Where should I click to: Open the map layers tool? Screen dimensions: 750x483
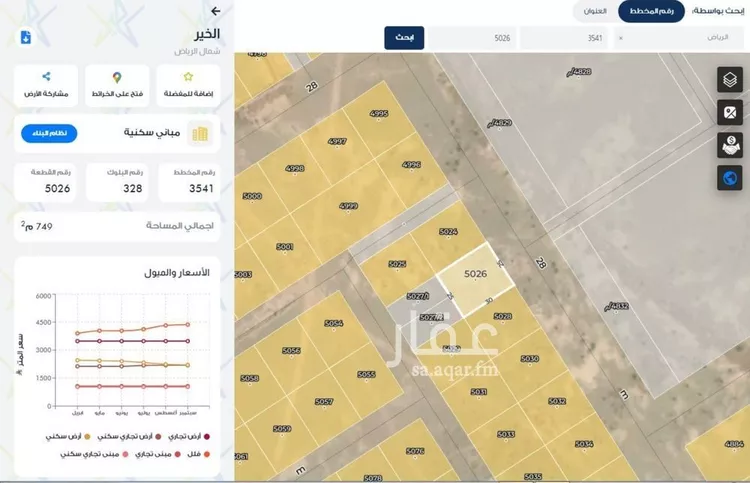tap(730, 81)
